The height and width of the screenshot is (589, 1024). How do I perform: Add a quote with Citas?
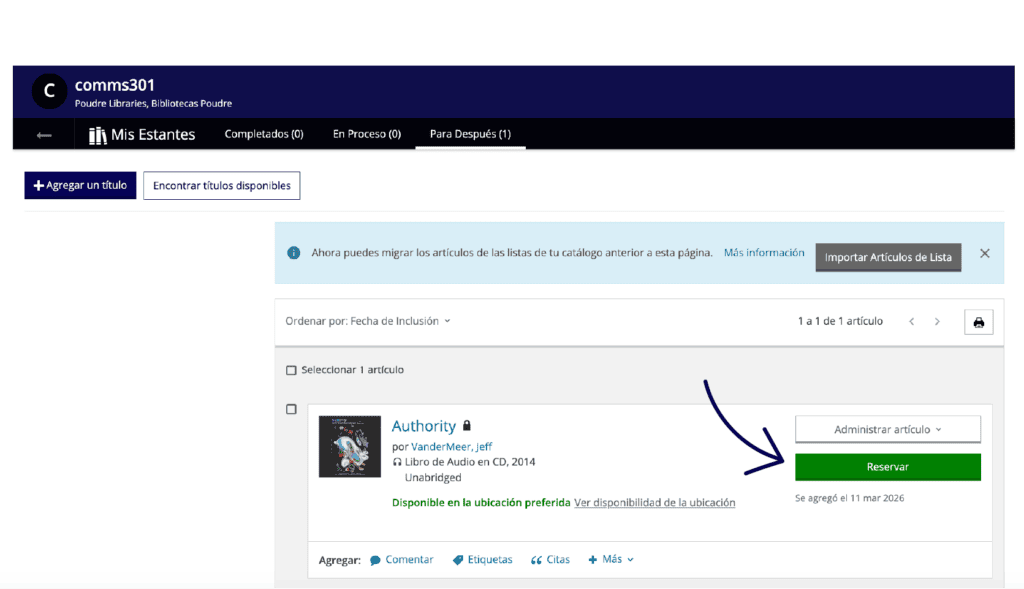coord(550,560)
